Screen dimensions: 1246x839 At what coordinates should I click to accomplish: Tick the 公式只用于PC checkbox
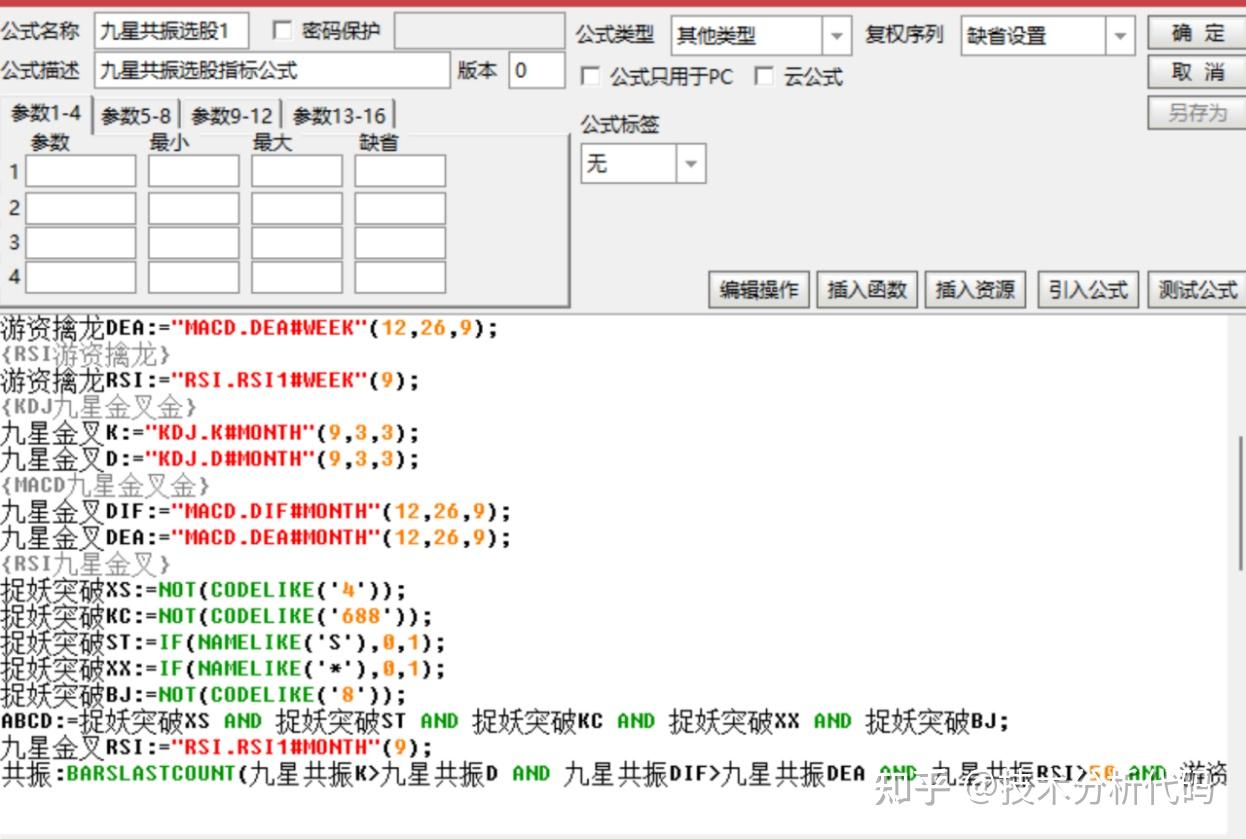tap(591, 77)
